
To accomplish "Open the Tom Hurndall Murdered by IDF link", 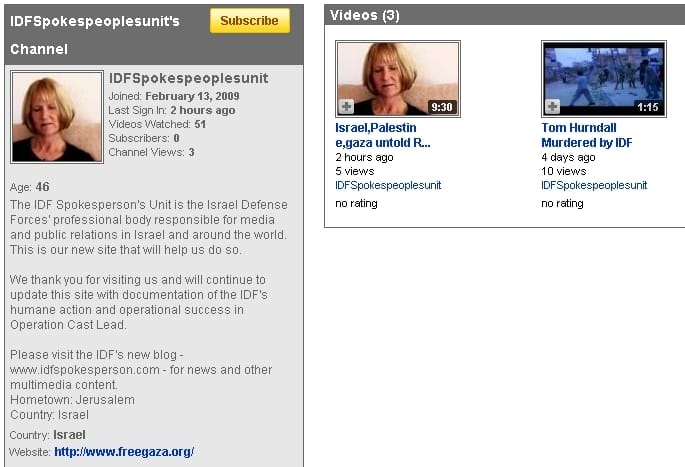I will (587, 135).
